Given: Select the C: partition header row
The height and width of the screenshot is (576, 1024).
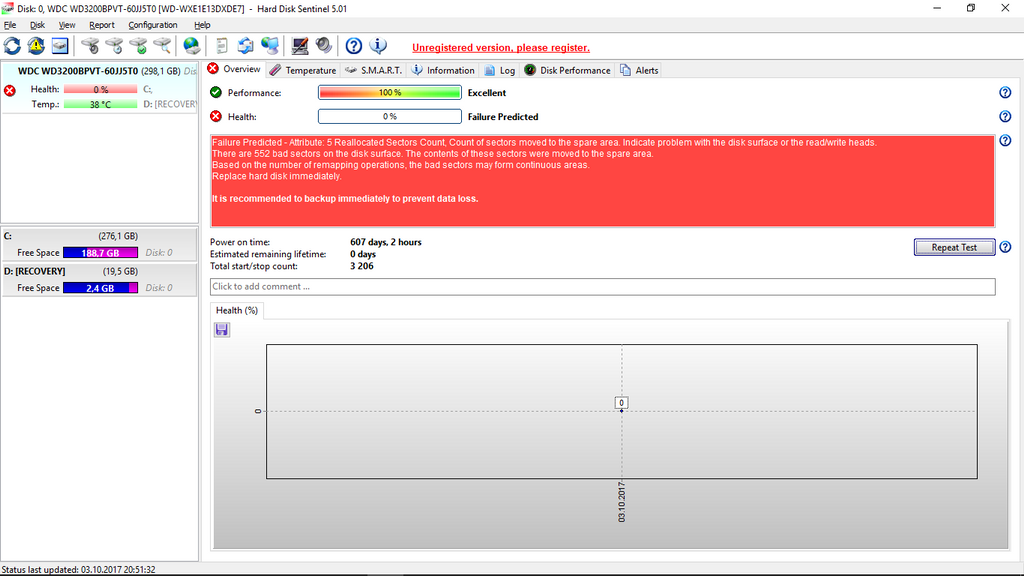Looking at the screenshot, I should pyautogui.click(x=99, y=236).
